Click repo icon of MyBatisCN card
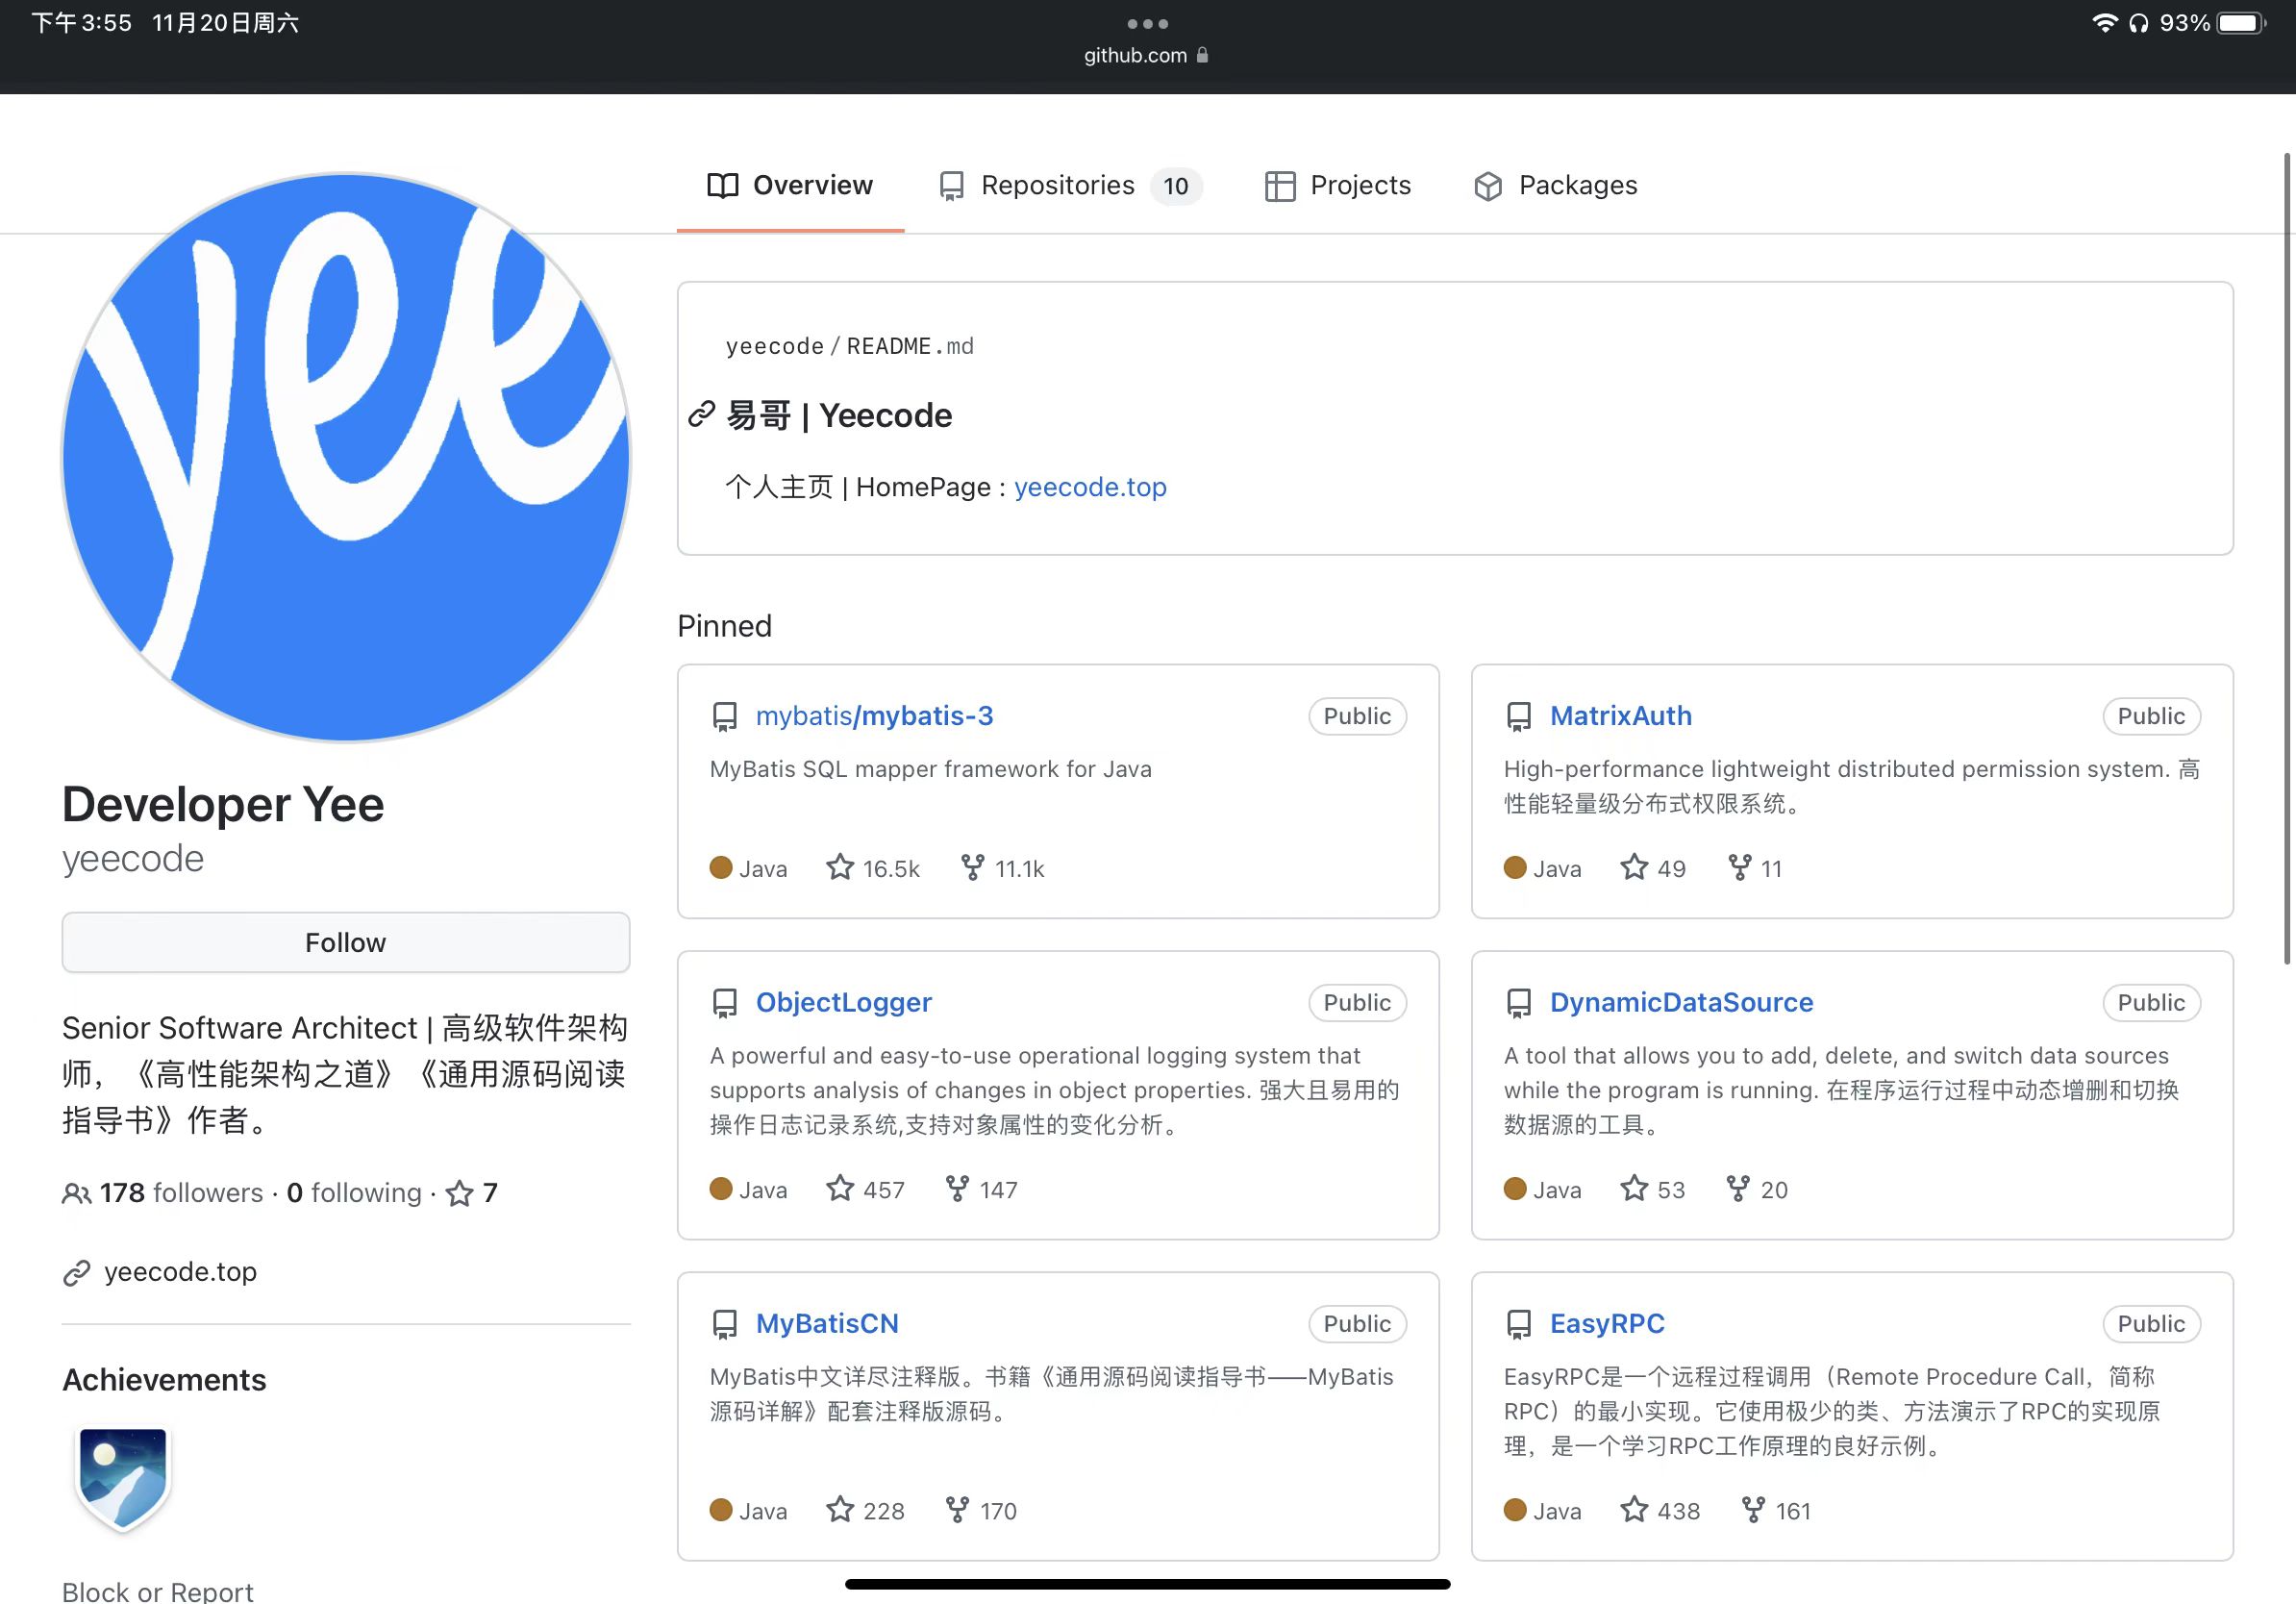 pos(725,1324)
